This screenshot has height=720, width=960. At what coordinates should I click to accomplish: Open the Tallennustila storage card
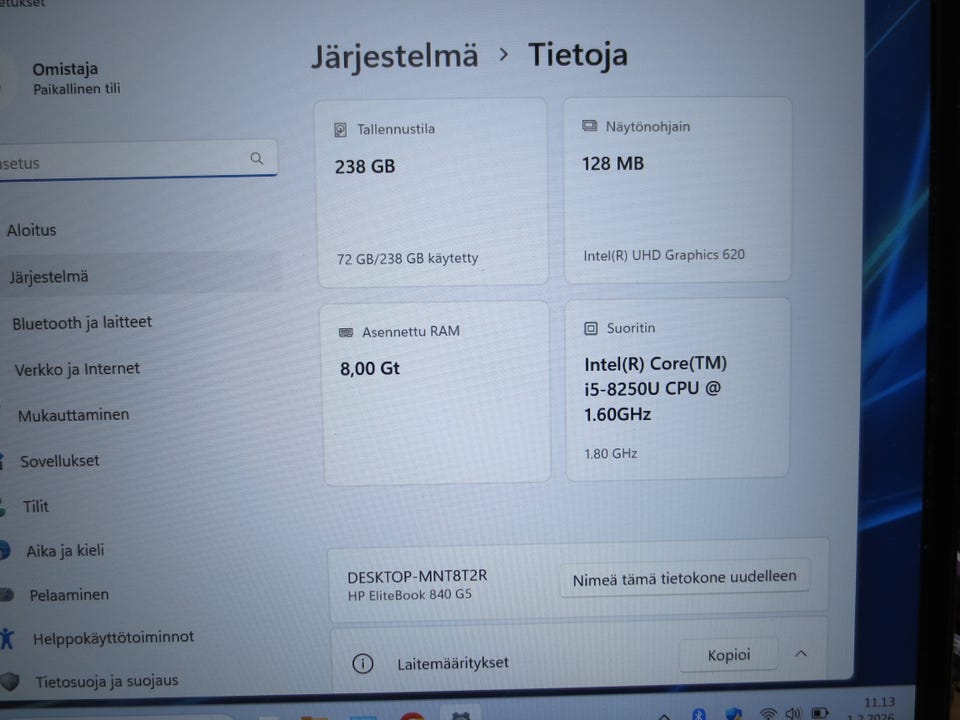[x=432, y=192]
